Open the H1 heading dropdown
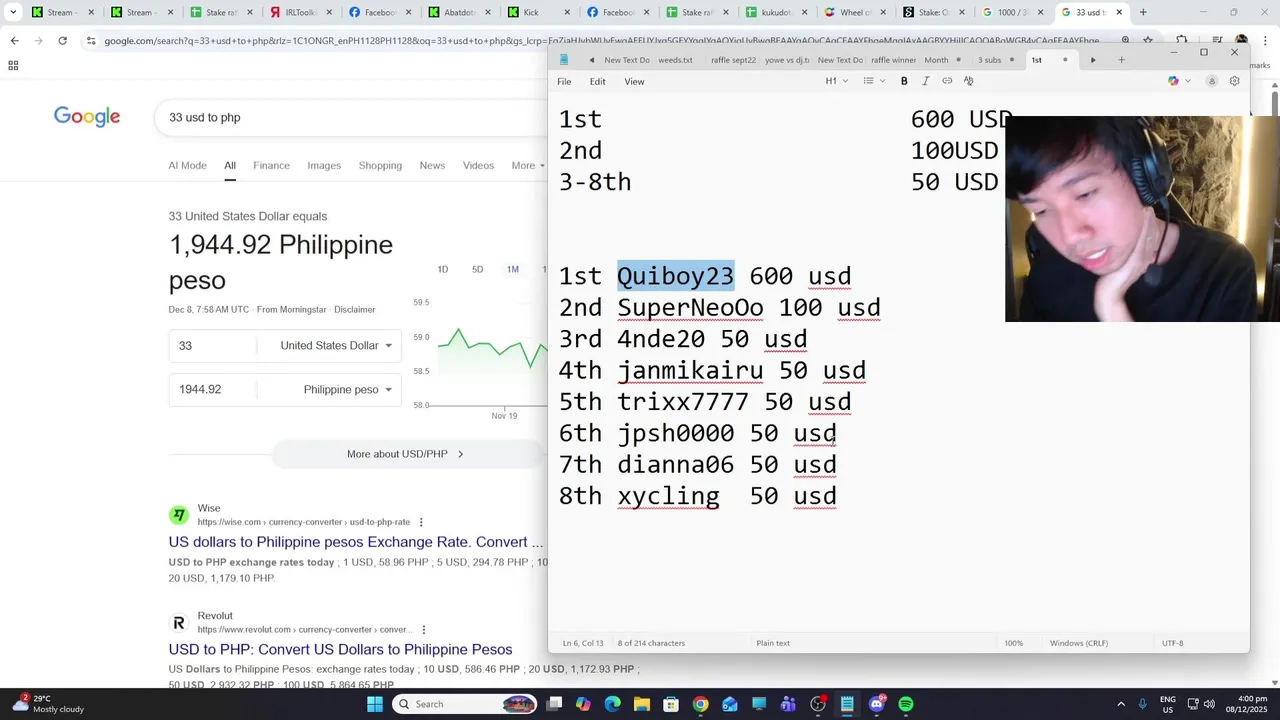 pyautogui.click(x=837, y=81)
